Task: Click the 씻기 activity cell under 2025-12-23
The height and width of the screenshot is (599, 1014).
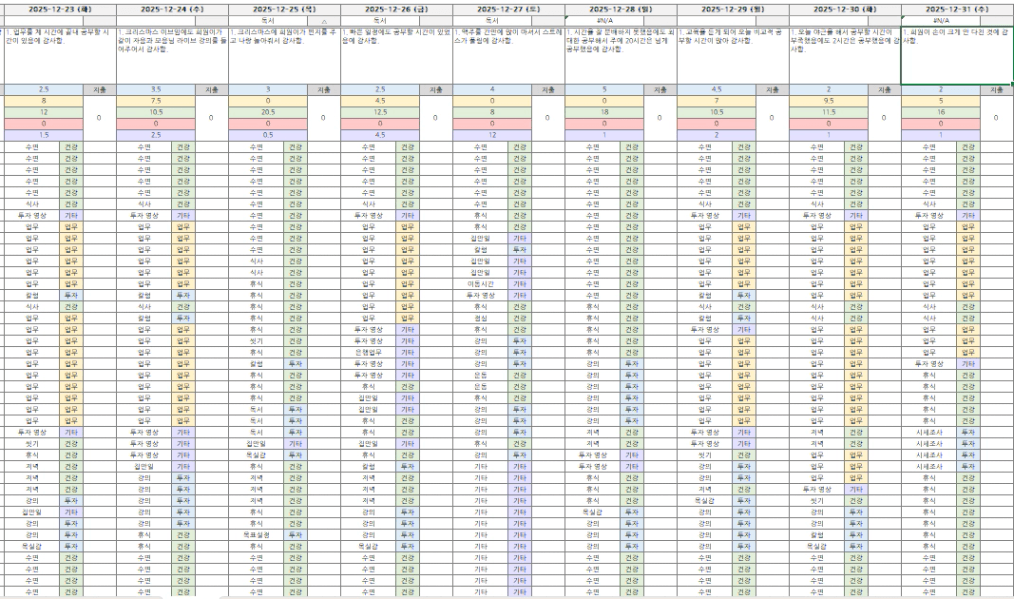Action: point(32,444)
